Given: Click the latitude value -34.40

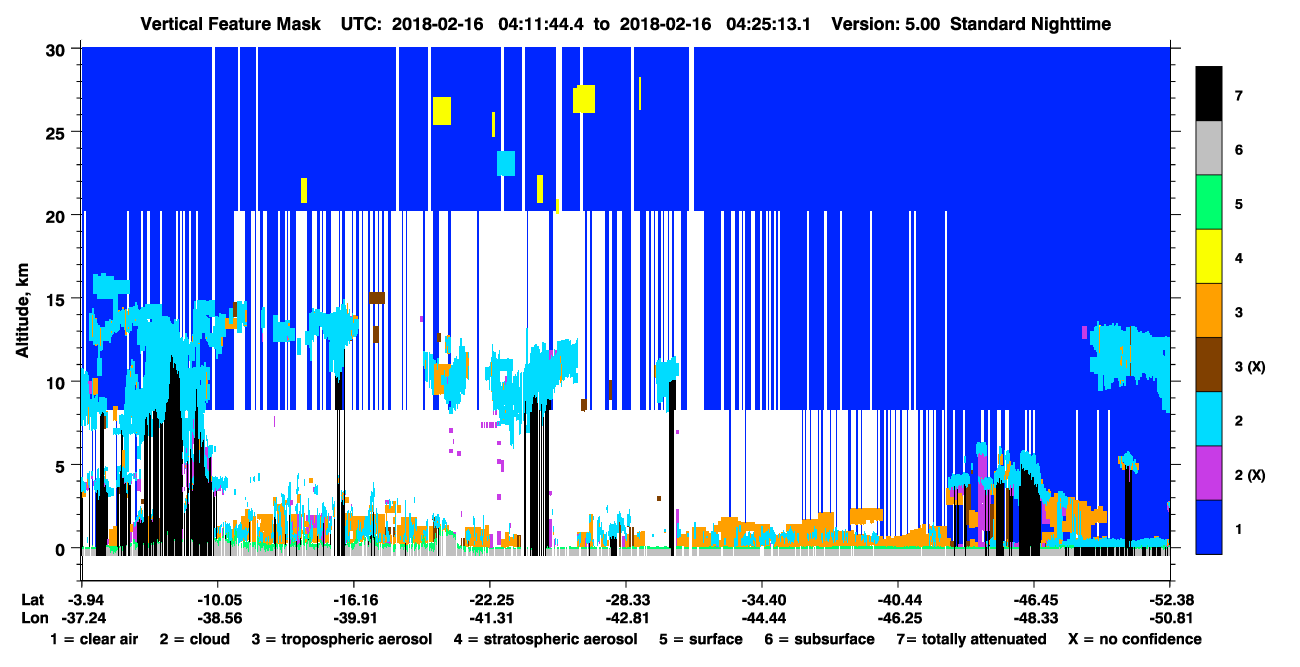Looking at the screenshot, I should (761, 599).
